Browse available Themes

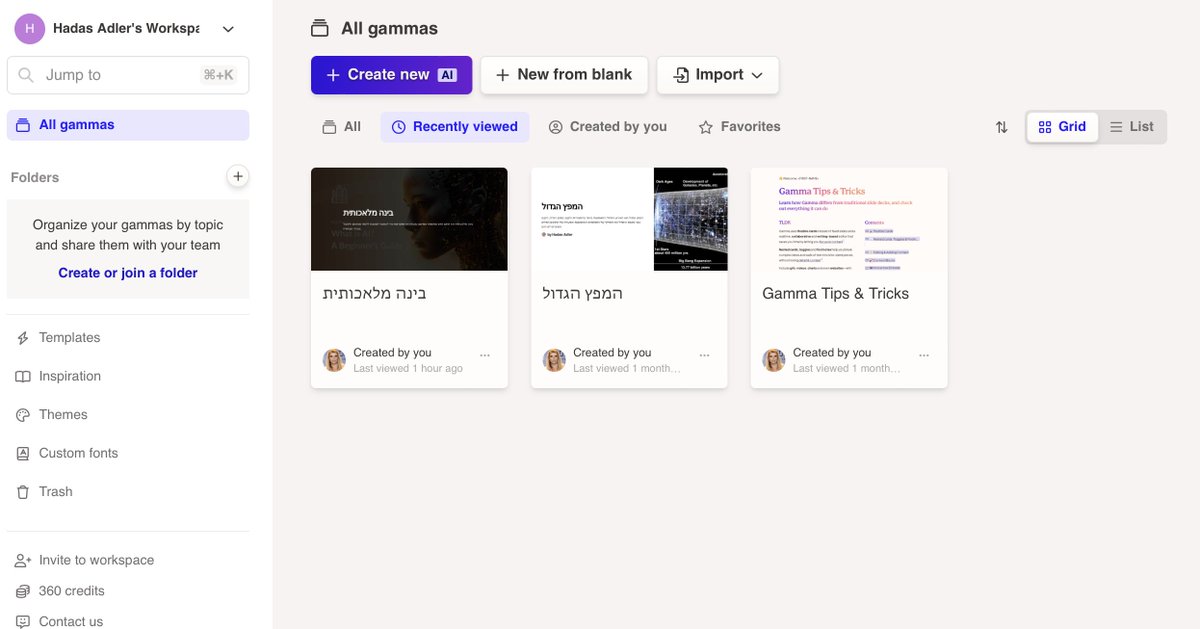tap(62, 414)
